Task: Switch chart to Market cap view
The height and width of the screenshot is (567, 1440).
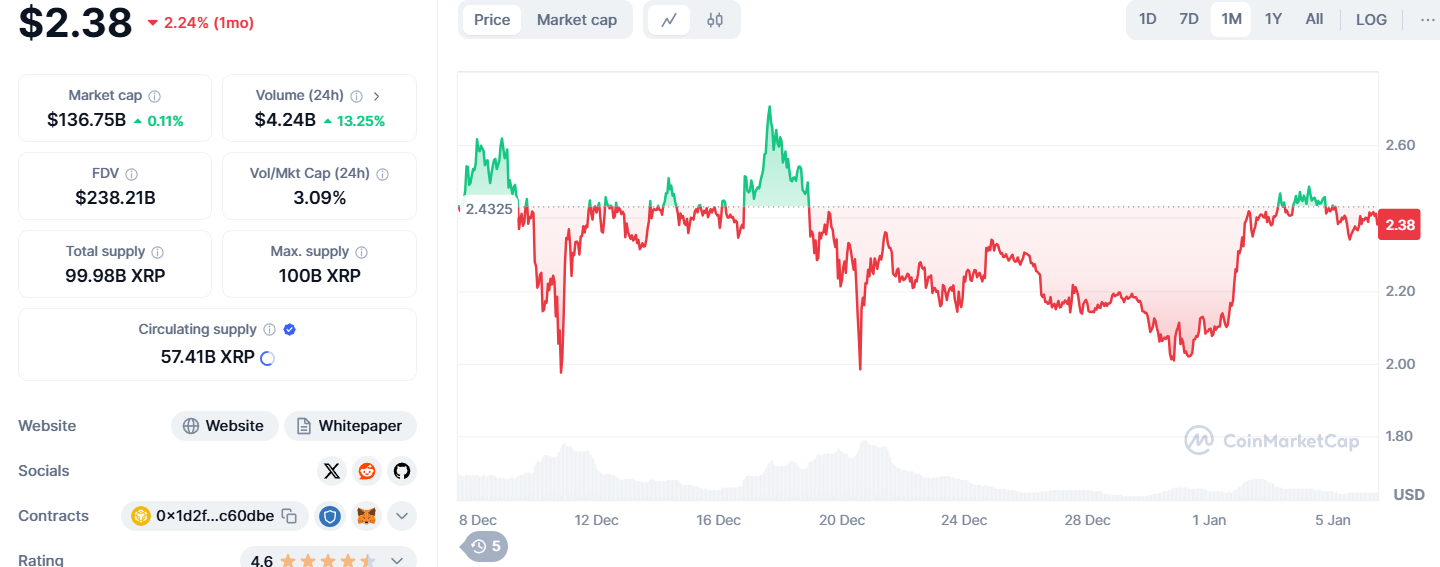Action: pyautogui.click(x=577, y=20)
